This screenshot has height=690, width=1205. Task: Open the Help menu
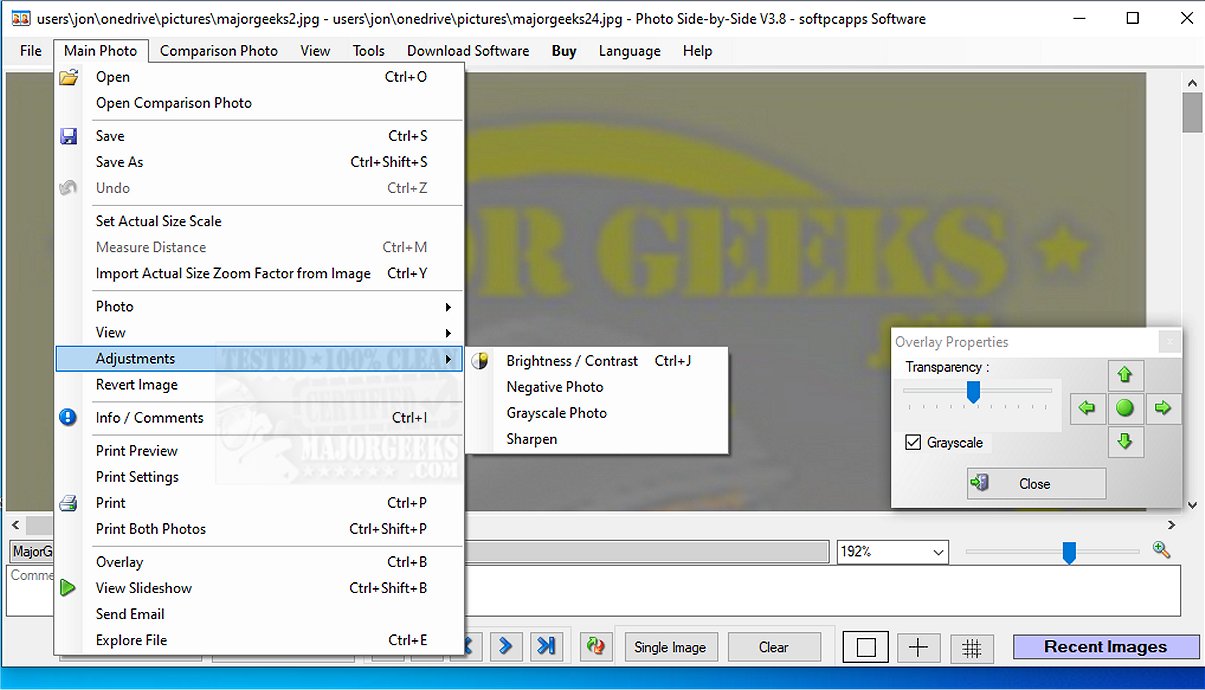point(698,51)
